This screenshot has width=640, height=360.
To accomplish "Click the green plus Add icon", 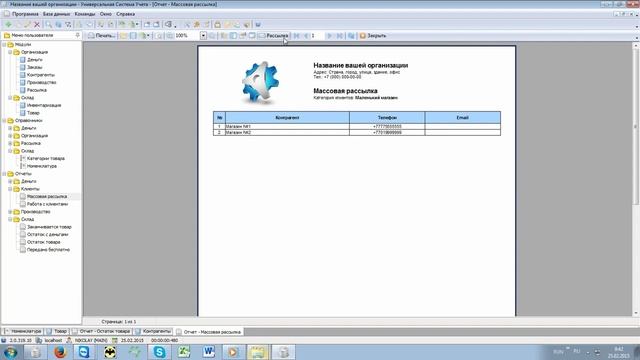I will (8, 24).
